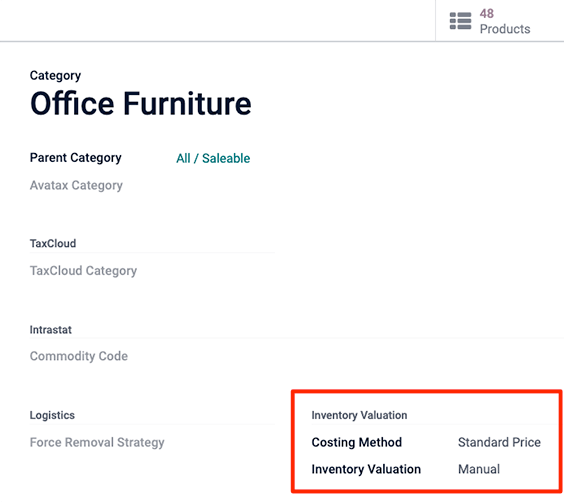Click the Office Furniture category name
564x502 pixels.
(141, 104)
